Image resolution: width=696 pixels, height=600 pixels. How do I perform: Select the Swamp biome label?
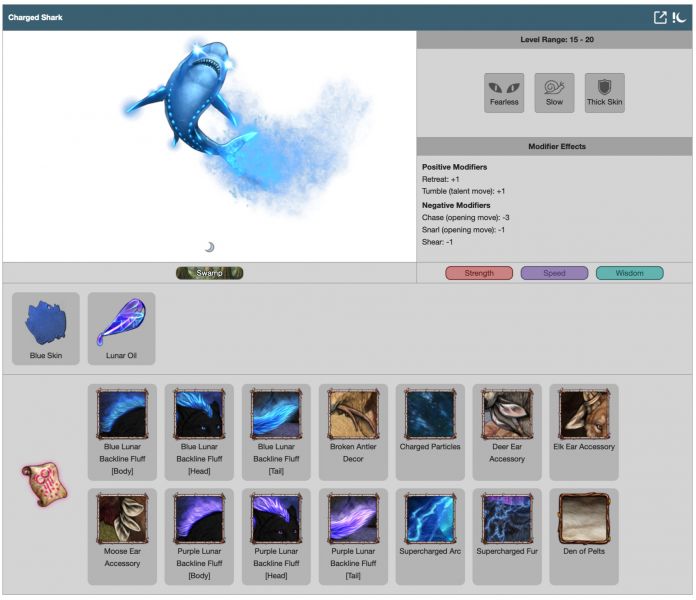(x=210, y=273)
